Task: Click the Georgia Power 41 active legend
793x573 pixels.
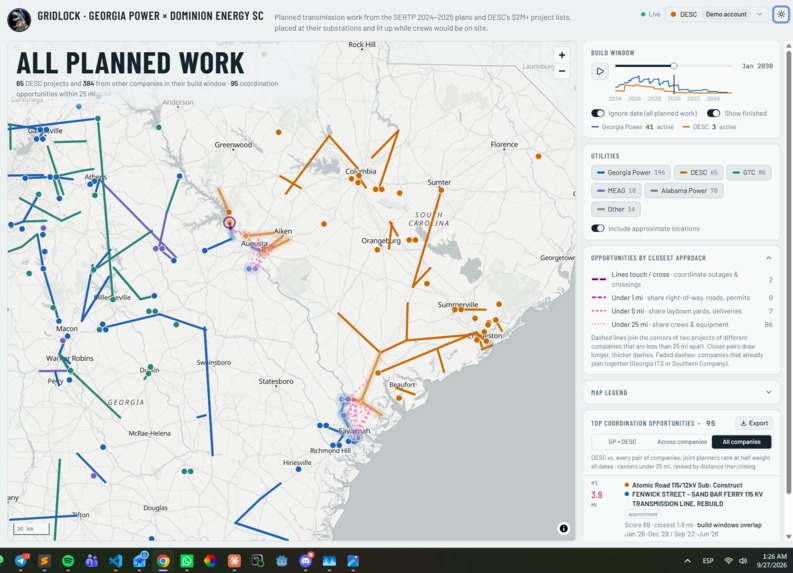Action: 632,127
